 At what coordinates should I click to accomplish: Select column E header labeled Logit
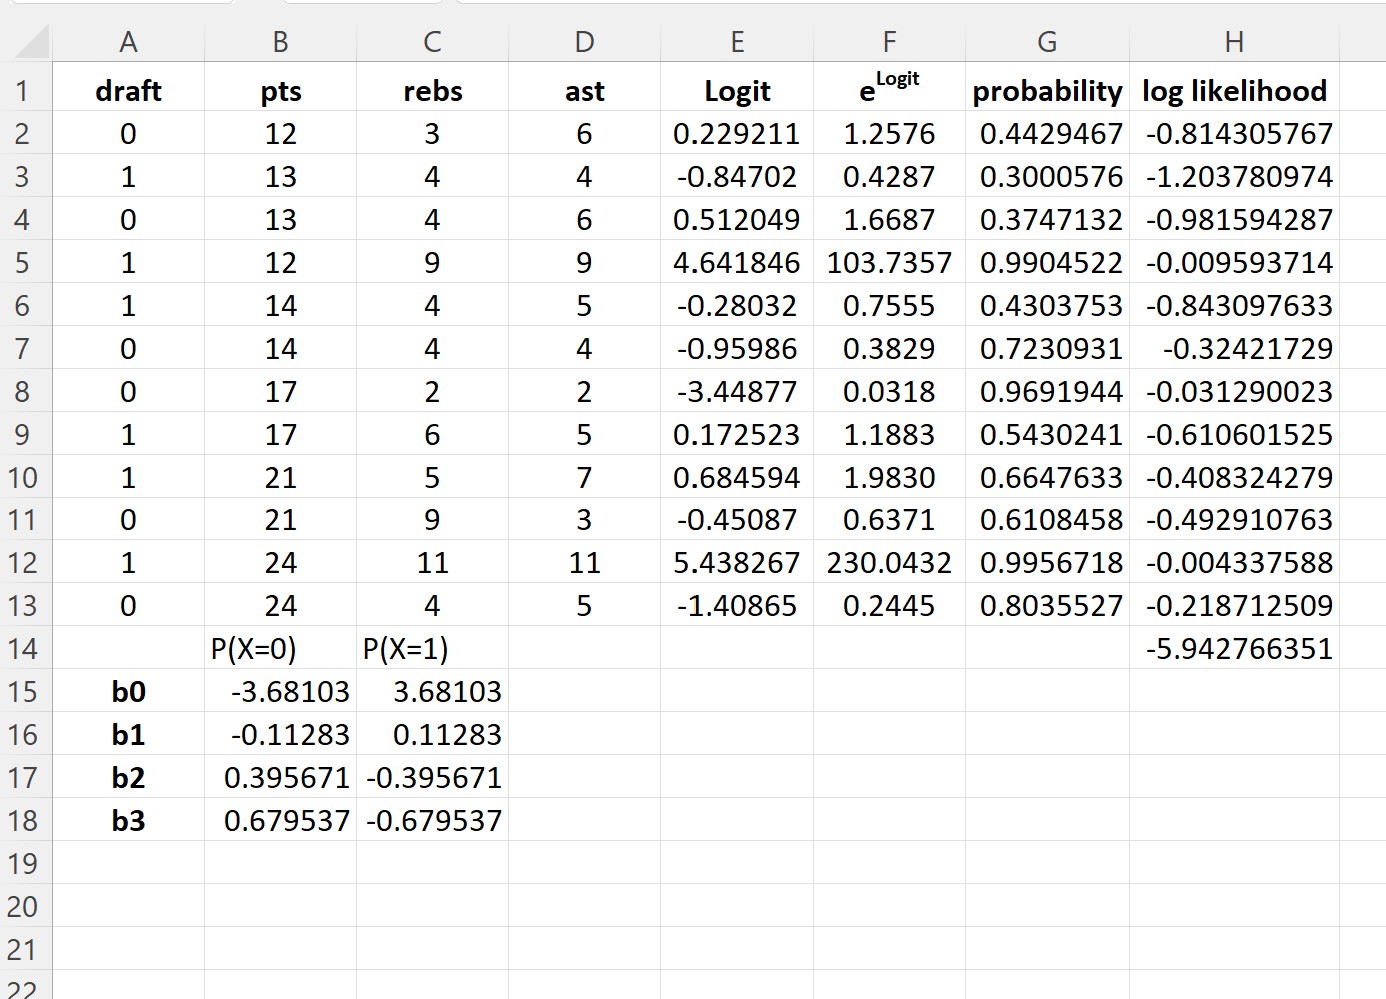coord(737,41)
